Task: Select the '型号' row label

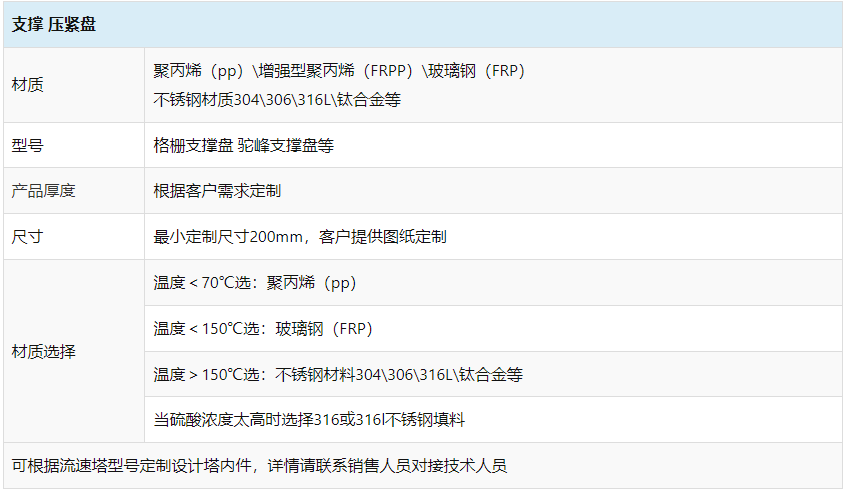Action: click(x=27, y=145)
